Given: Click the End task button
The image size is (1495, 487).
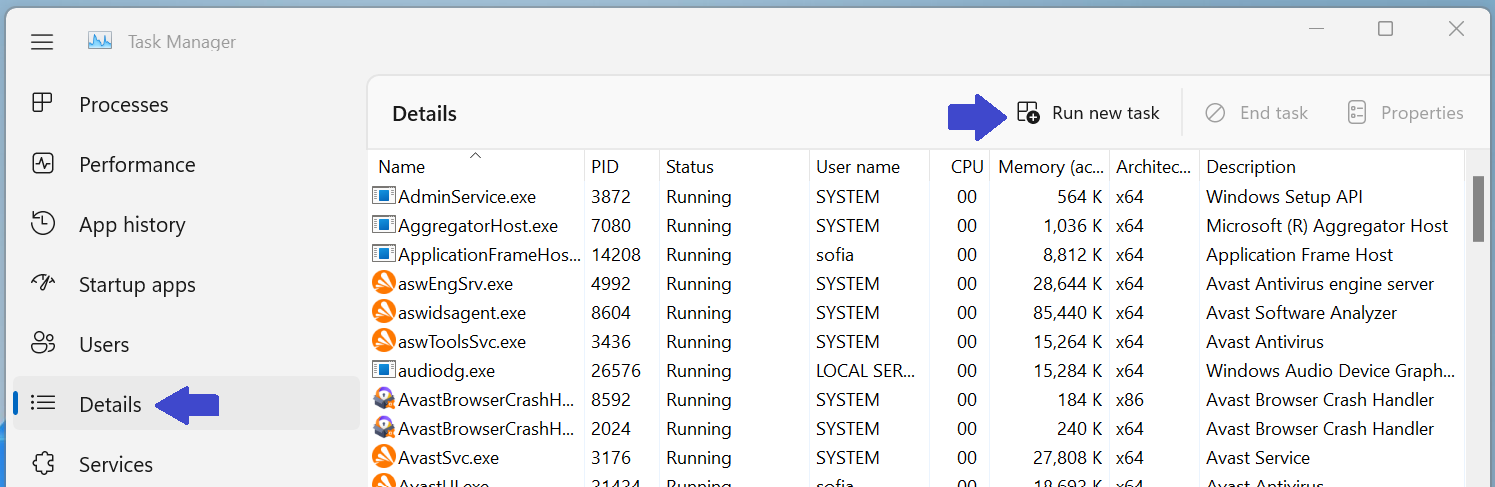Looking at the screenshot, I should pos(1256,113).
